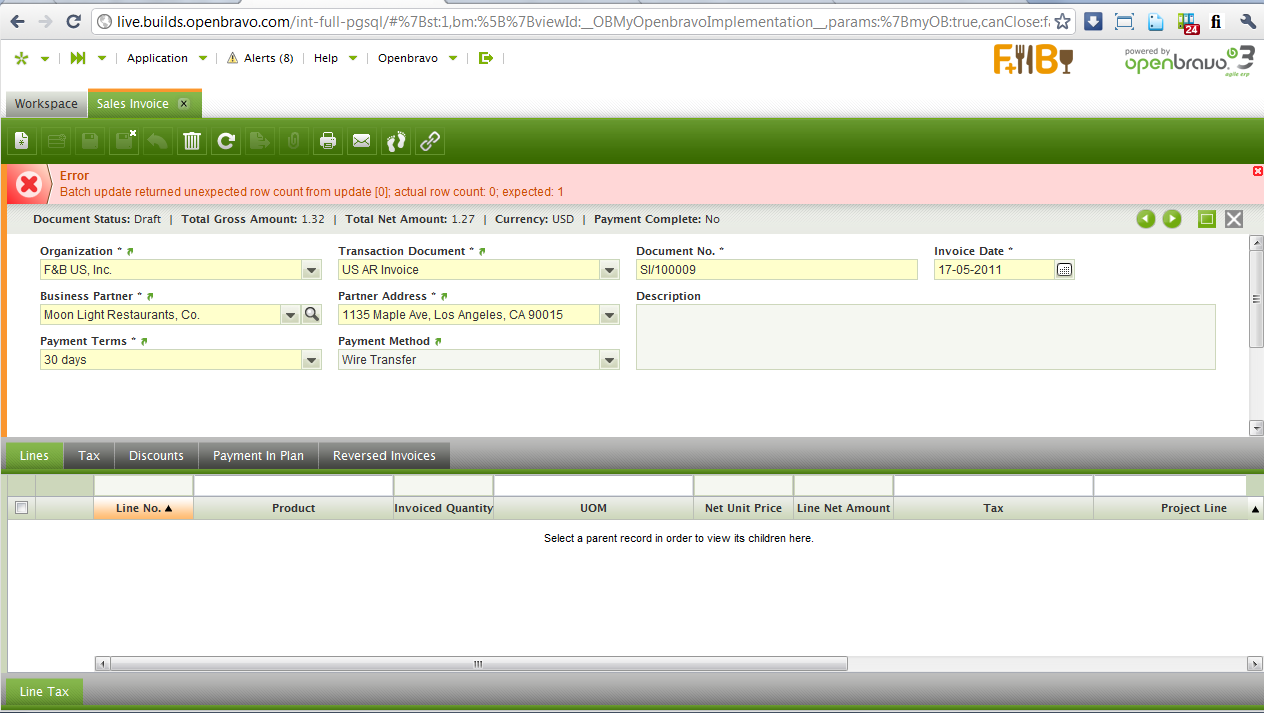The image size is (1264, 713).
Task: Switch to the Payment In Plan tab
Action: pyautogui.click(x=258, y=456)
